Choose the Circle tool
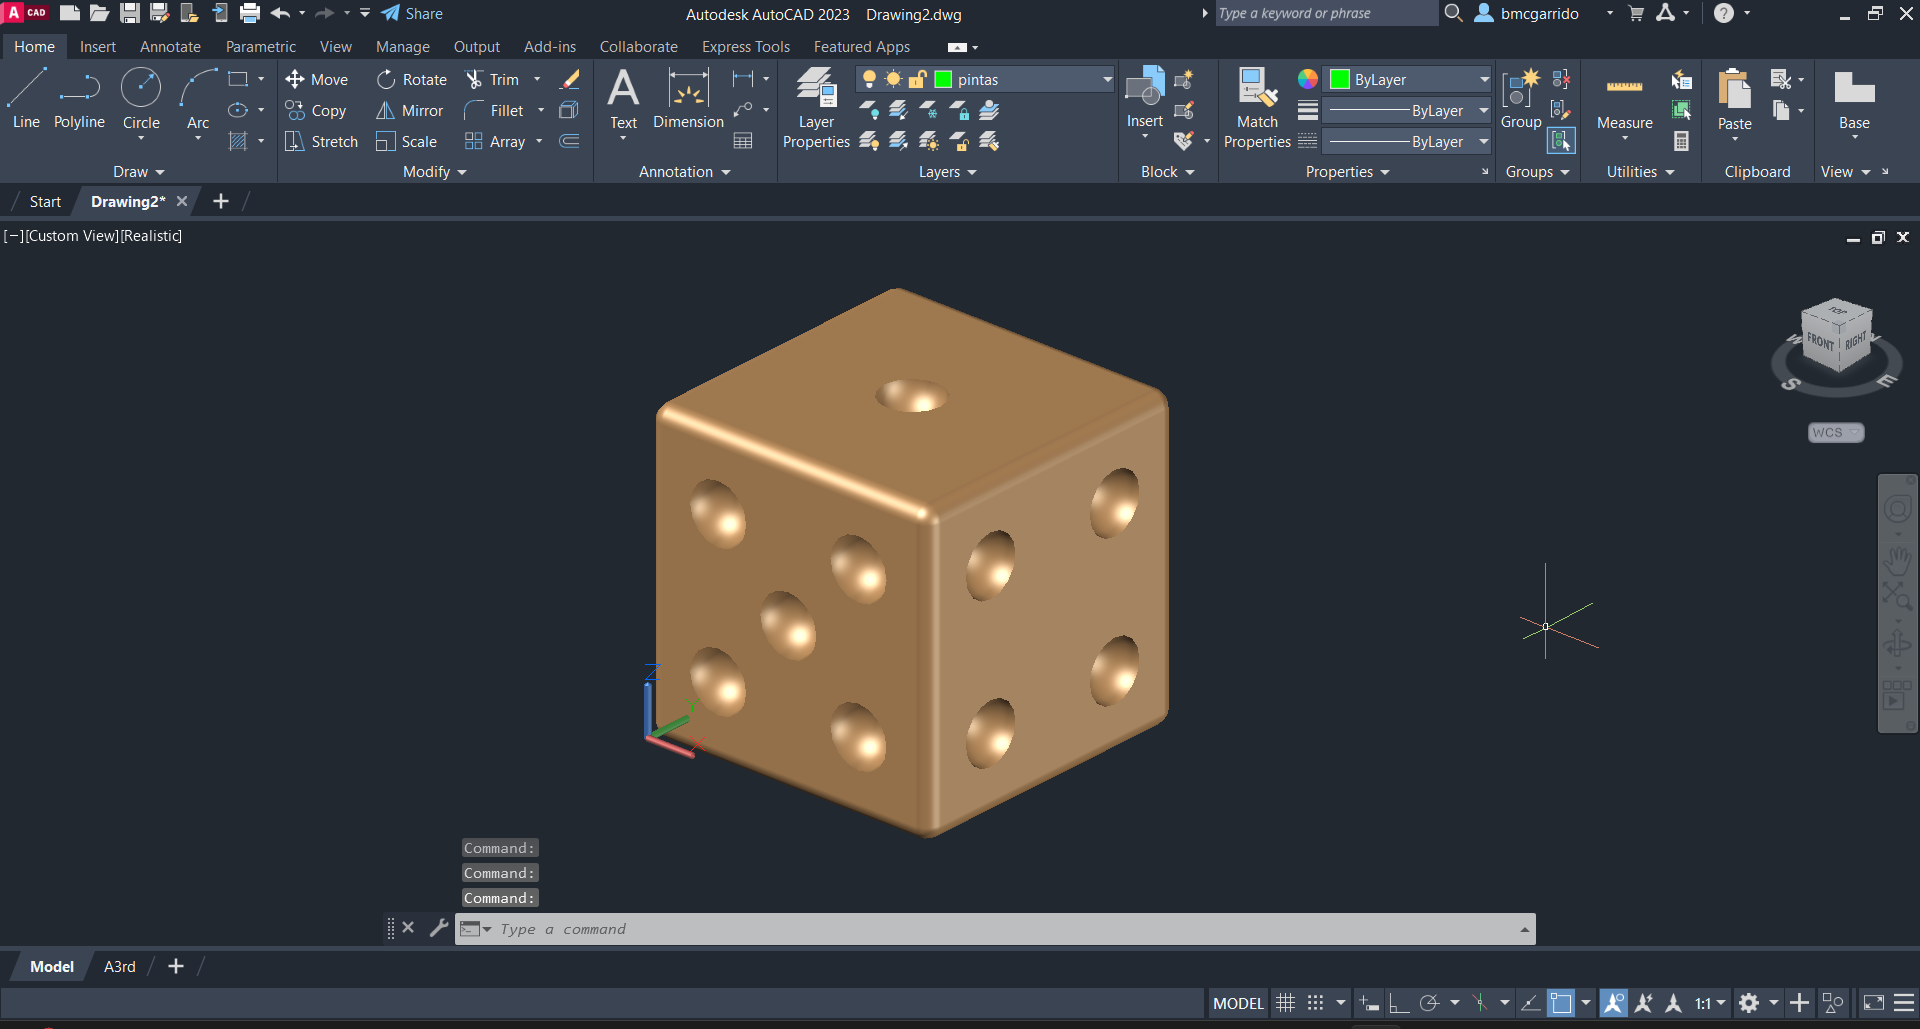 coord(141,98)
